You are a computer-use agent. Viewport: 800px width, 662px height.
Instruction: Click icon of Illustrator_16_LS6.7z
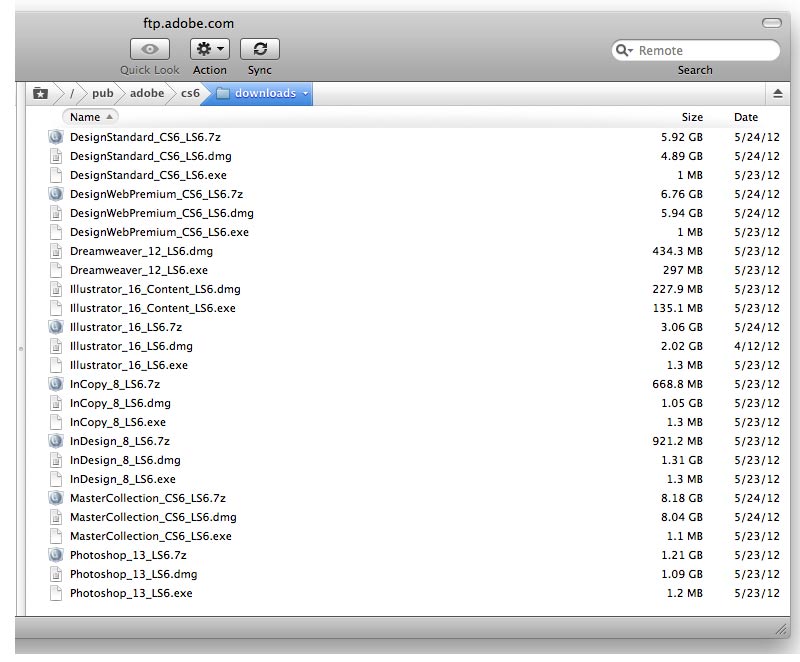pos(56,327)
